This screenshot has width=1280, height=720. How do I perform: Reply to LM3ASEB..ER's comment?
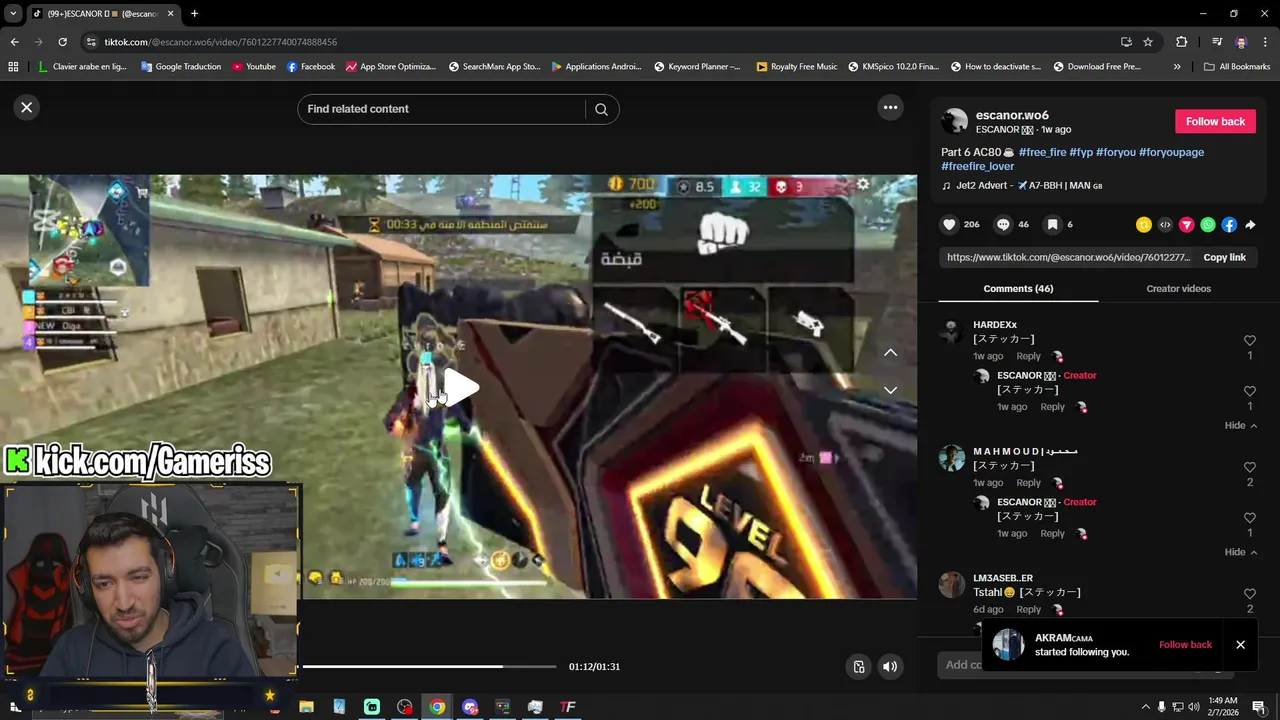click(1028, 609)
